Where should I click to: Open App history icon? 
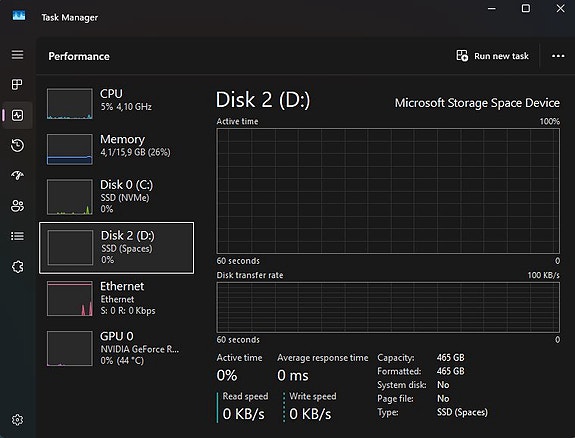tap(17, 145)
